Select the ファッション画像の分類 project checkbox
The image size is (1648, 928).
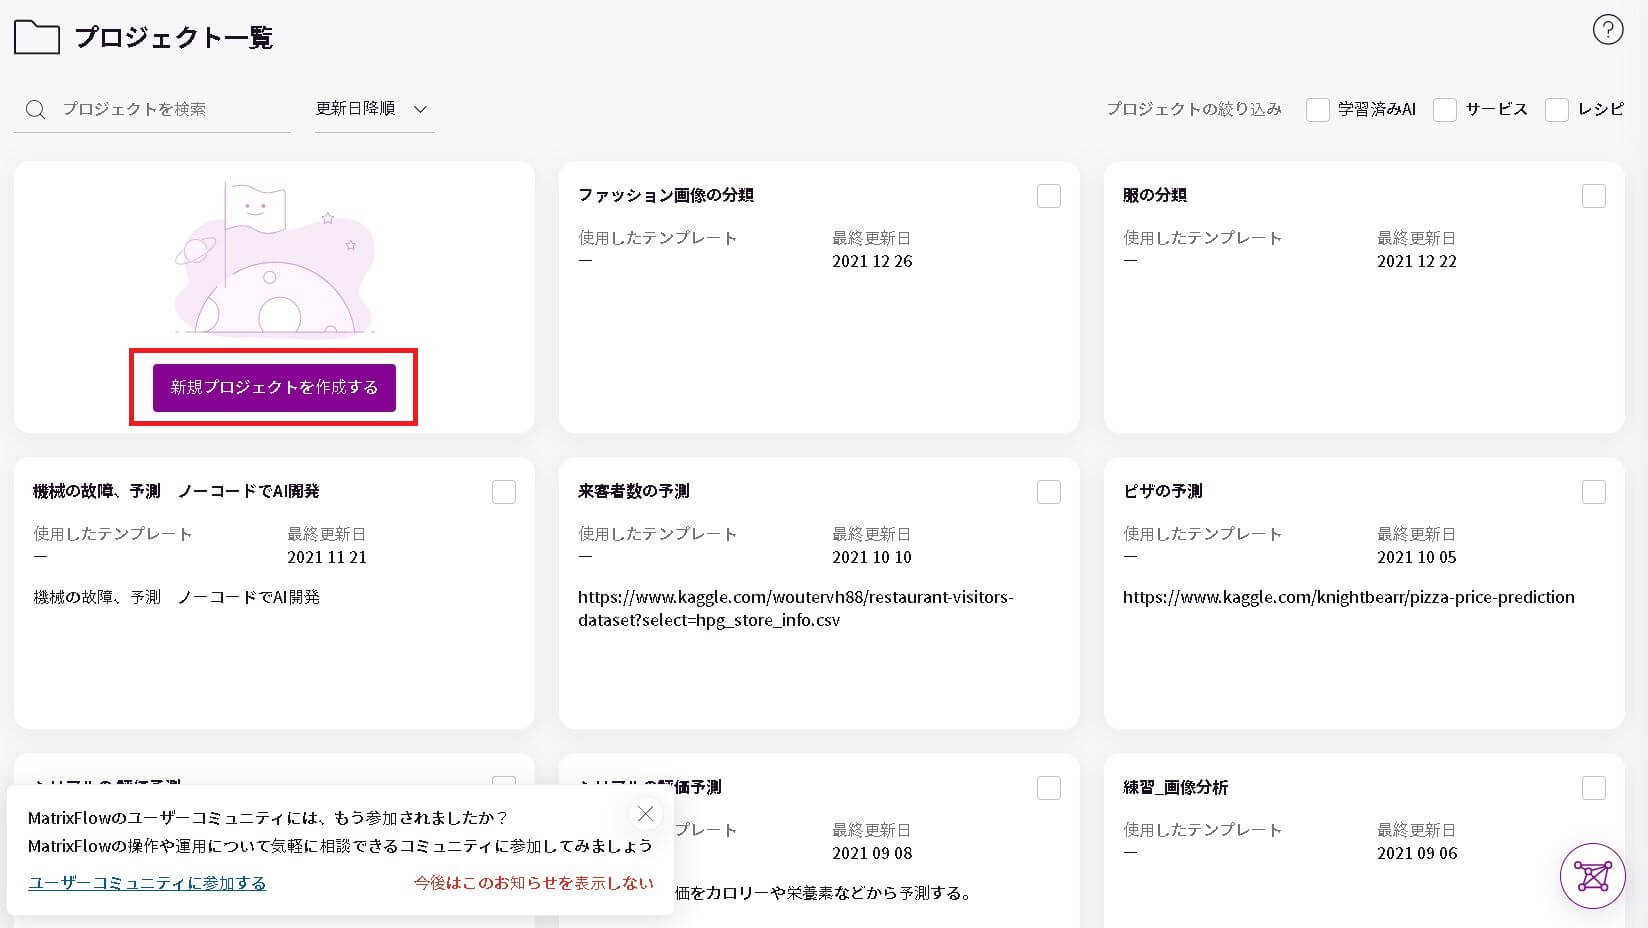click(1049, 196)
